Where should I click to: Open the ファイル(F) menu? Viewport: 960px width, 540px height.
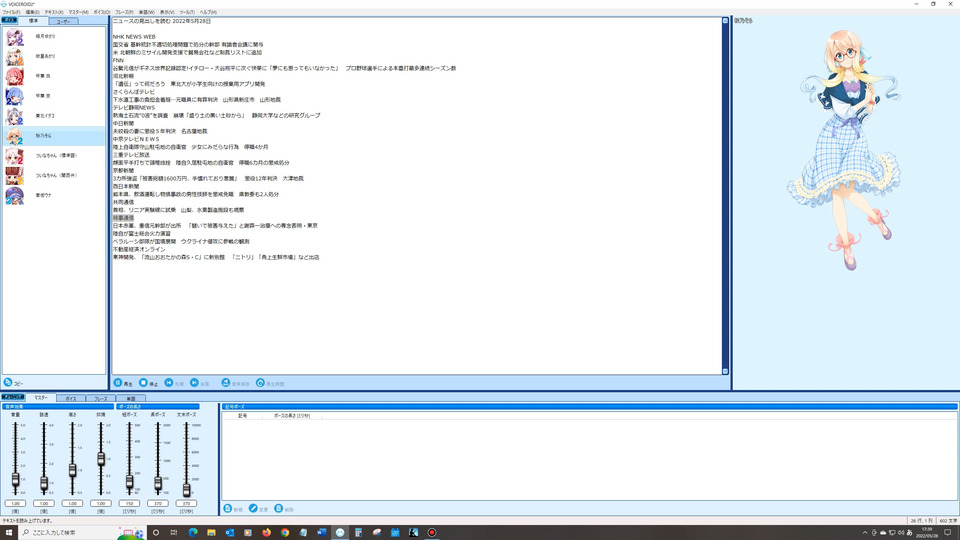coord(11,12)
